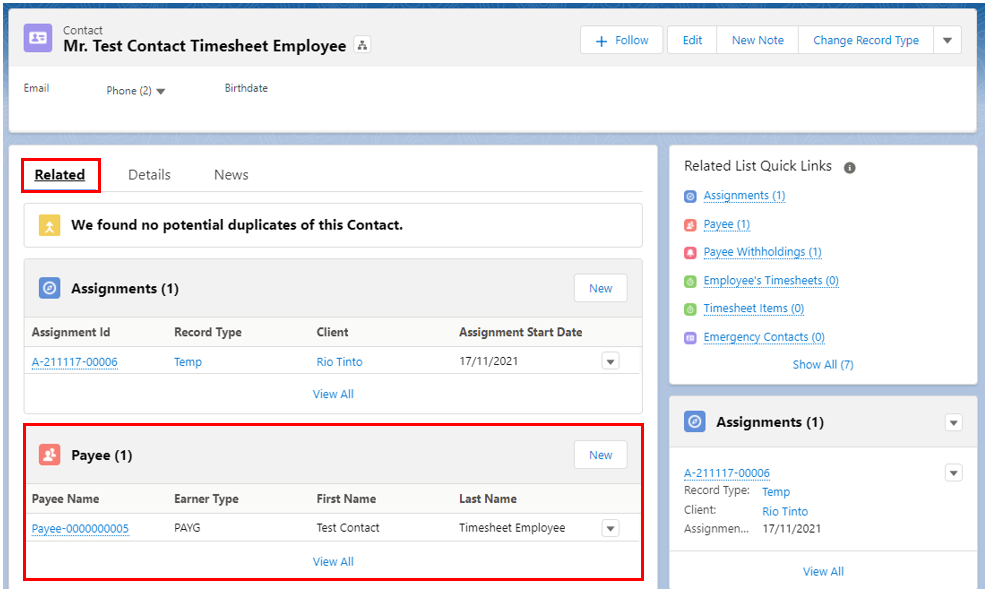Click the 17/11/2021 date cell in table
985x591 pixels.
coord(489,361)
